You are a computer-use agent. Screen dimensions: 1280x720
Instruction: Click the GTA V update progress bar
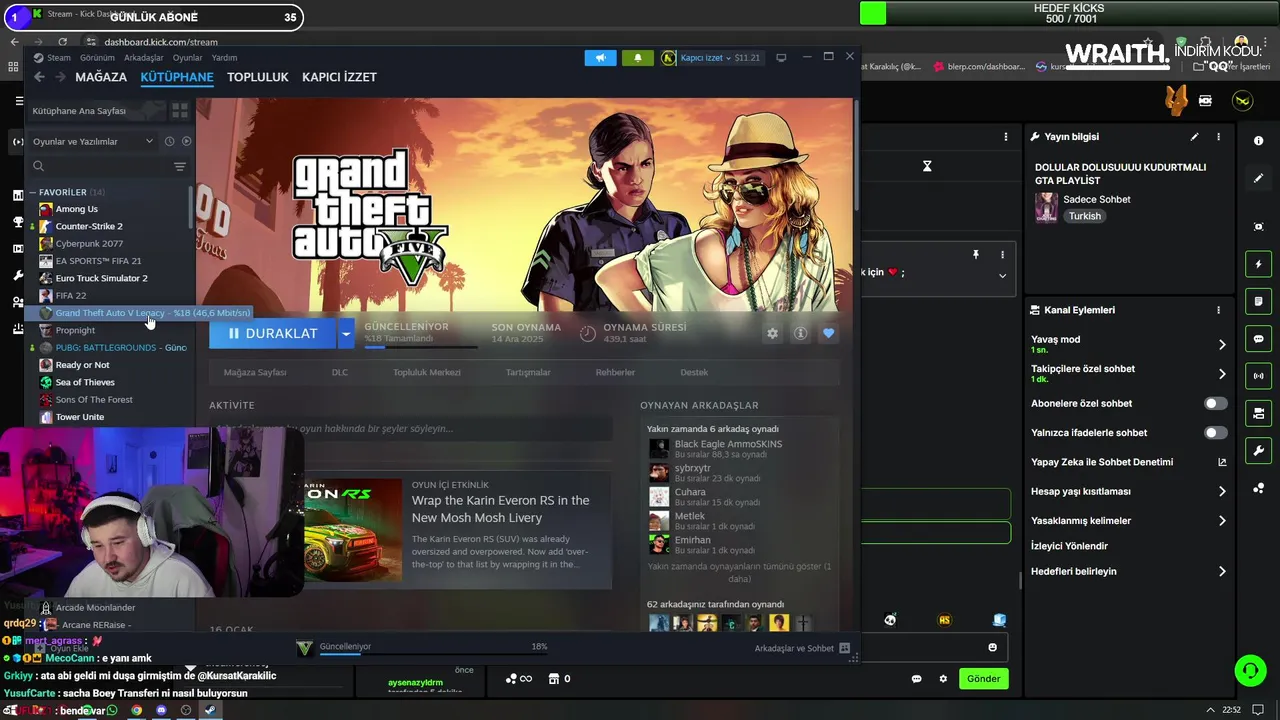pos(421,347)
